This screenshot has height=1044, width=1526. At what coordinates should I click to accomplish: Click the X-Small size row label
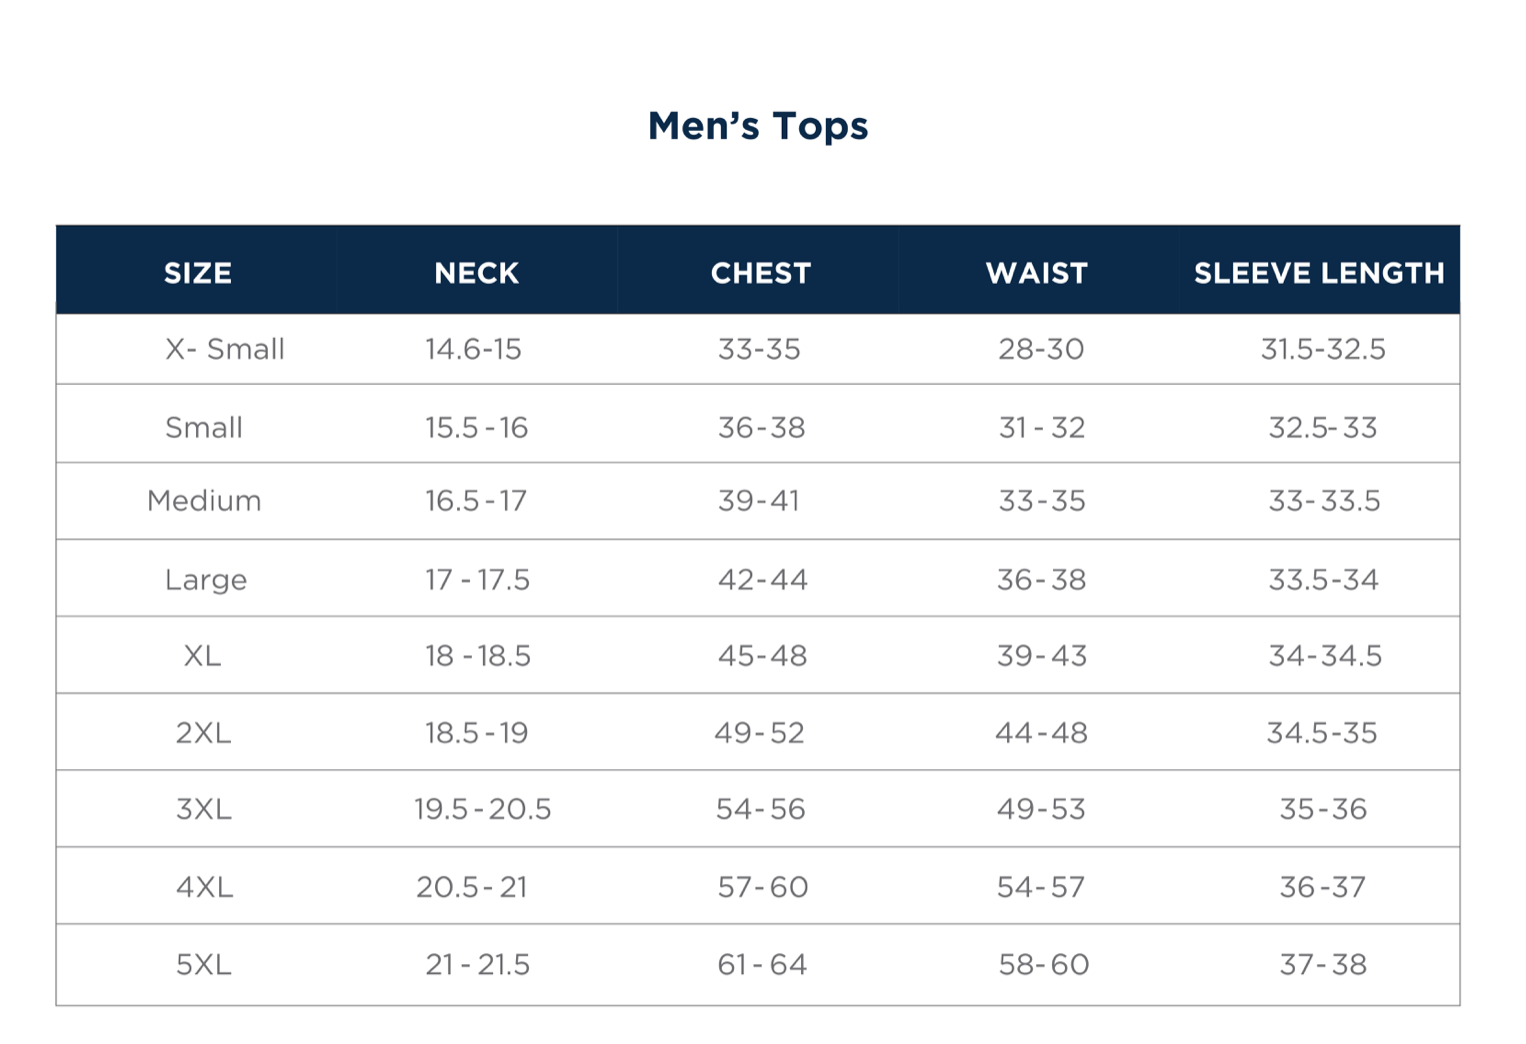click(x=225, y=349)
